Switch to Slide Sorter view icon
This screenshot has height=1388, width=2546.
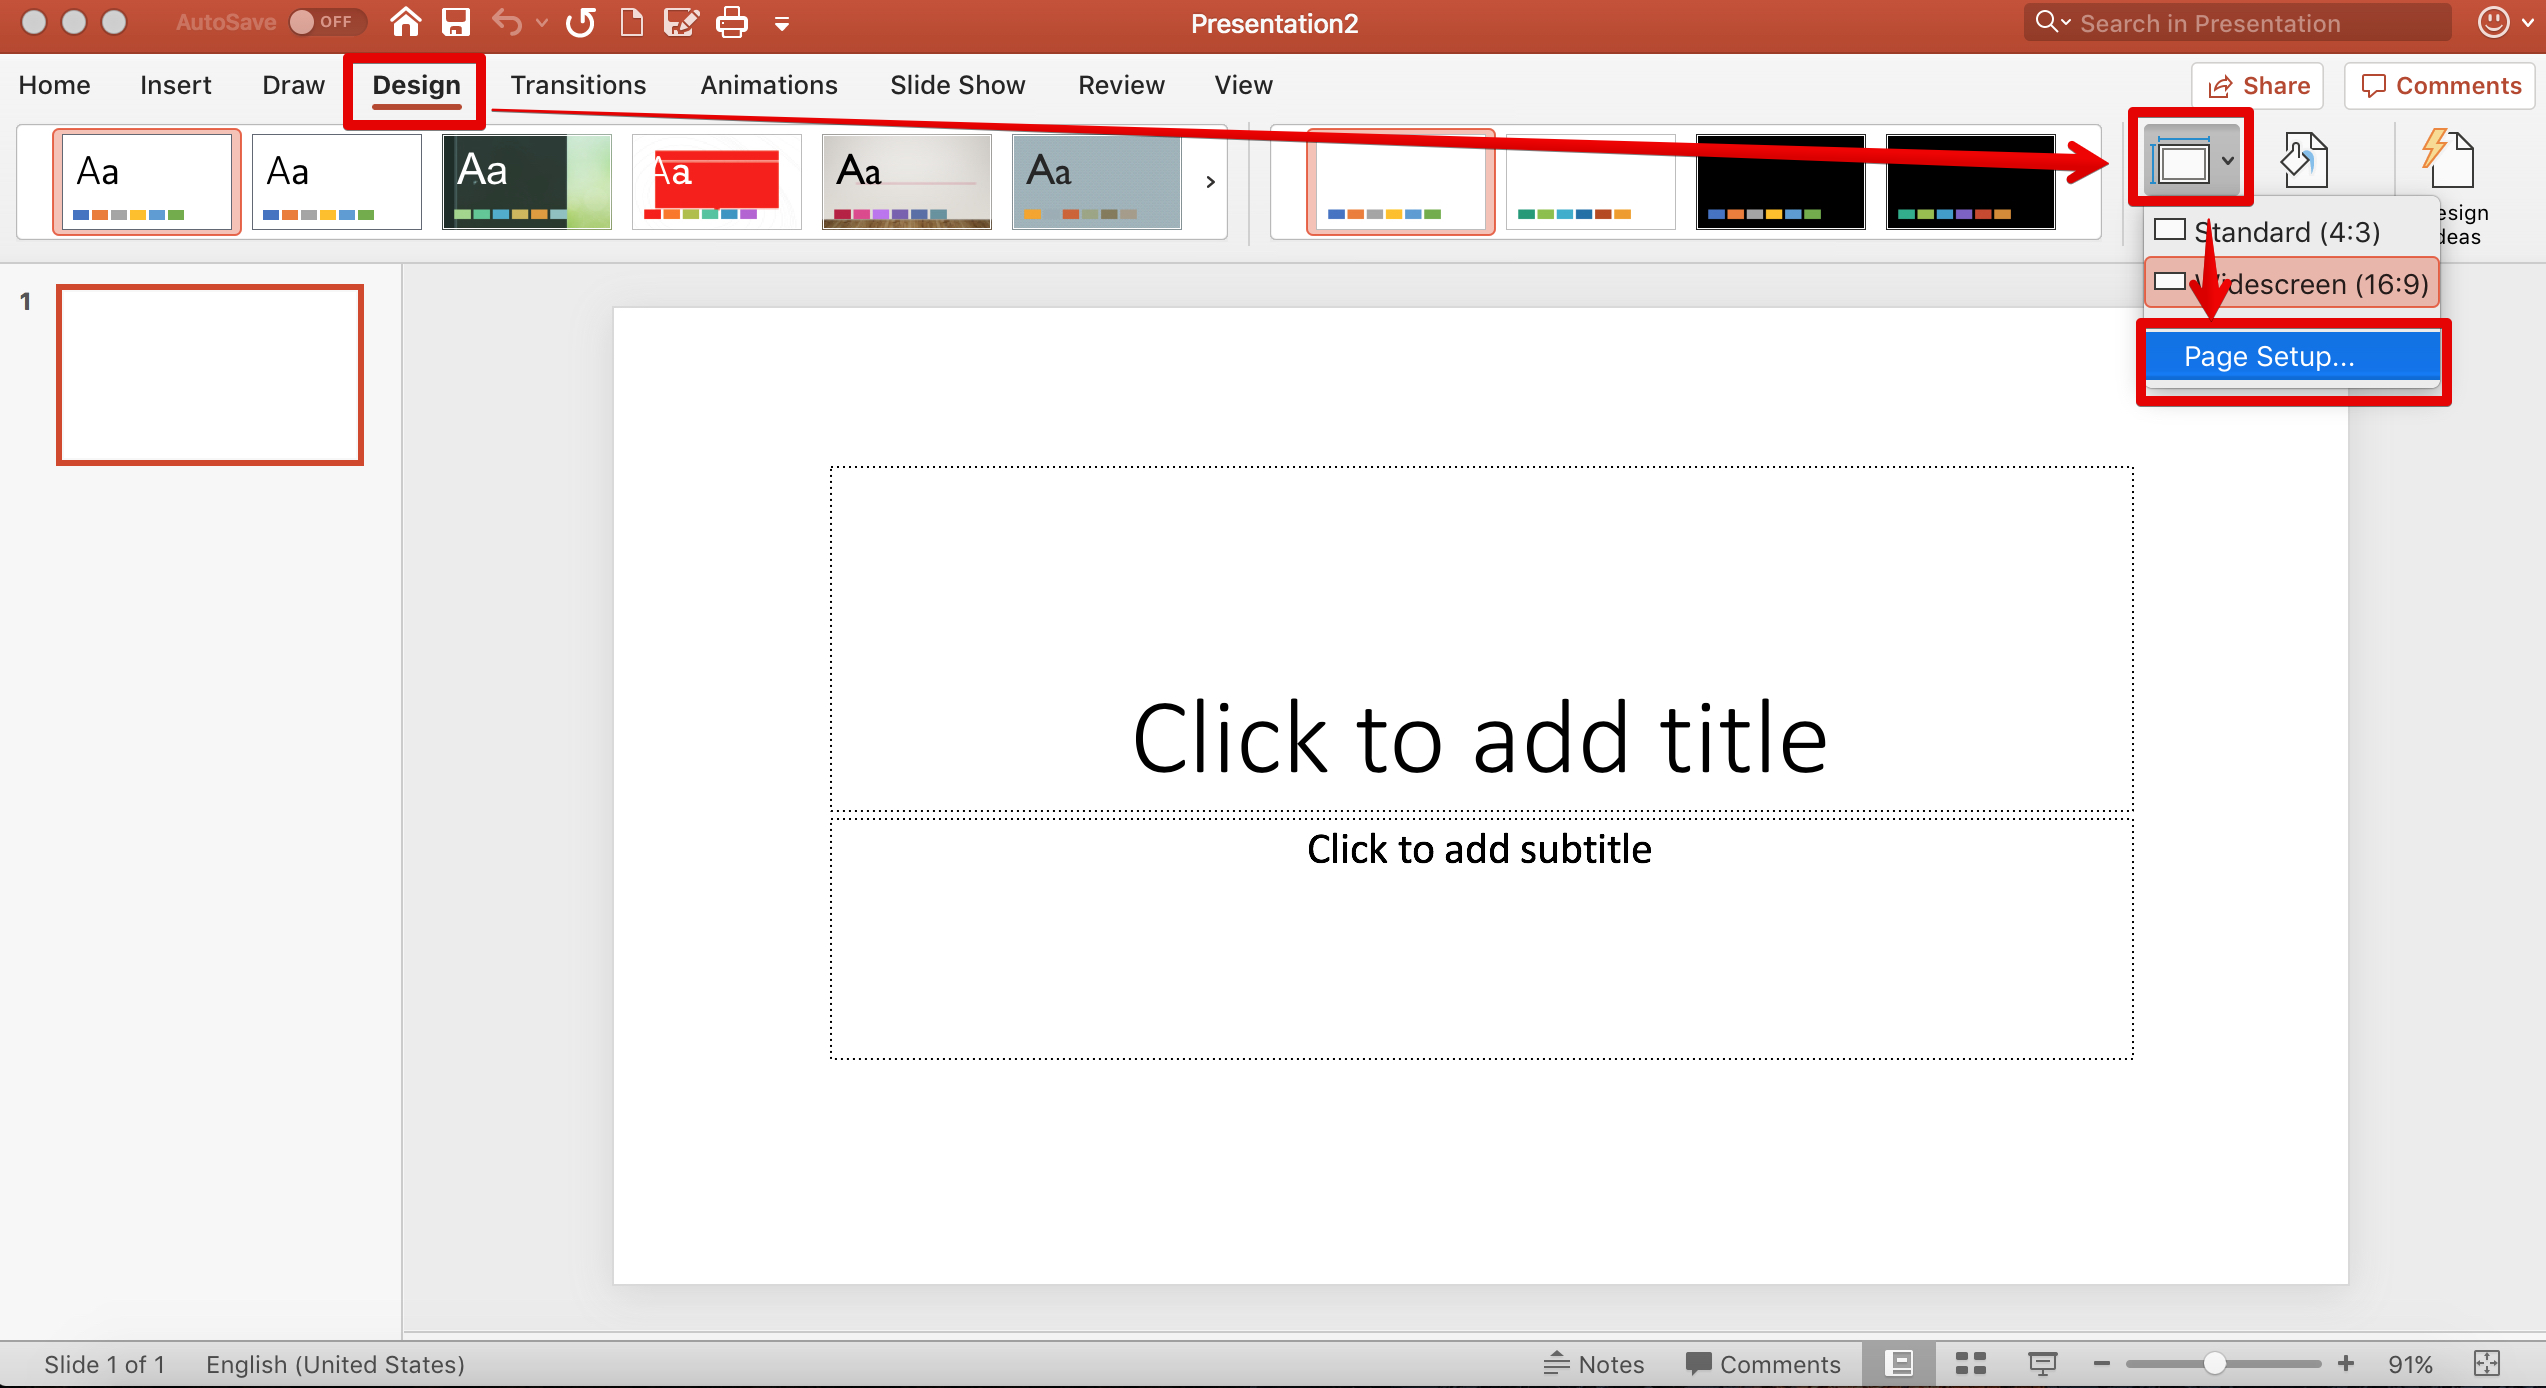(1970, 1364)
